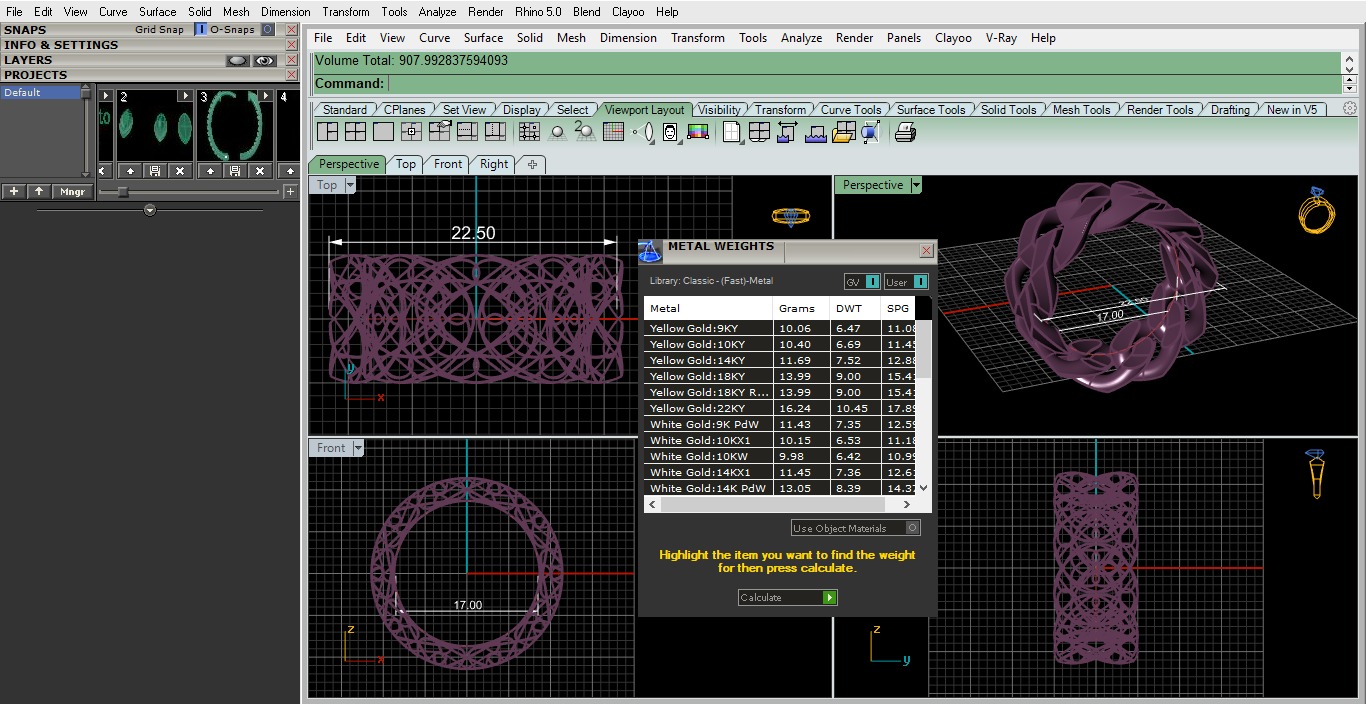Toggle layer visibility eye icon
1366x704 pixels.
point(264,60)
